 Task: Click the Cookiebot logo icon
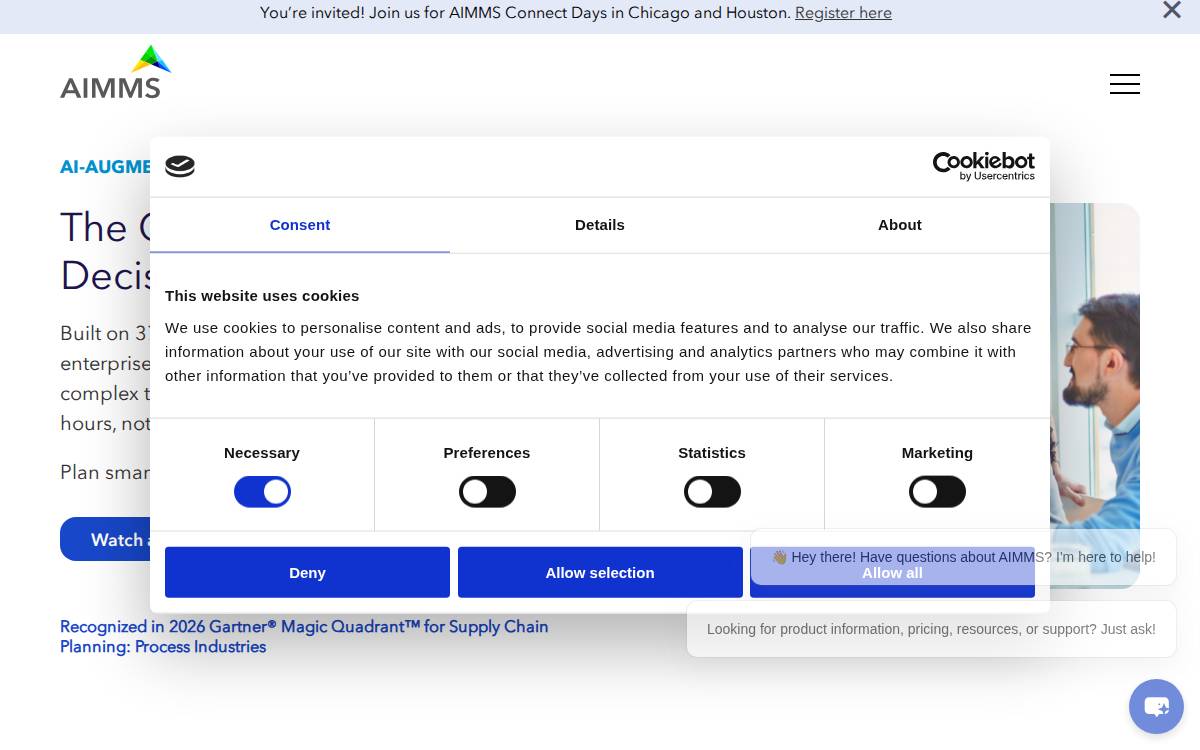coord(180,167)
